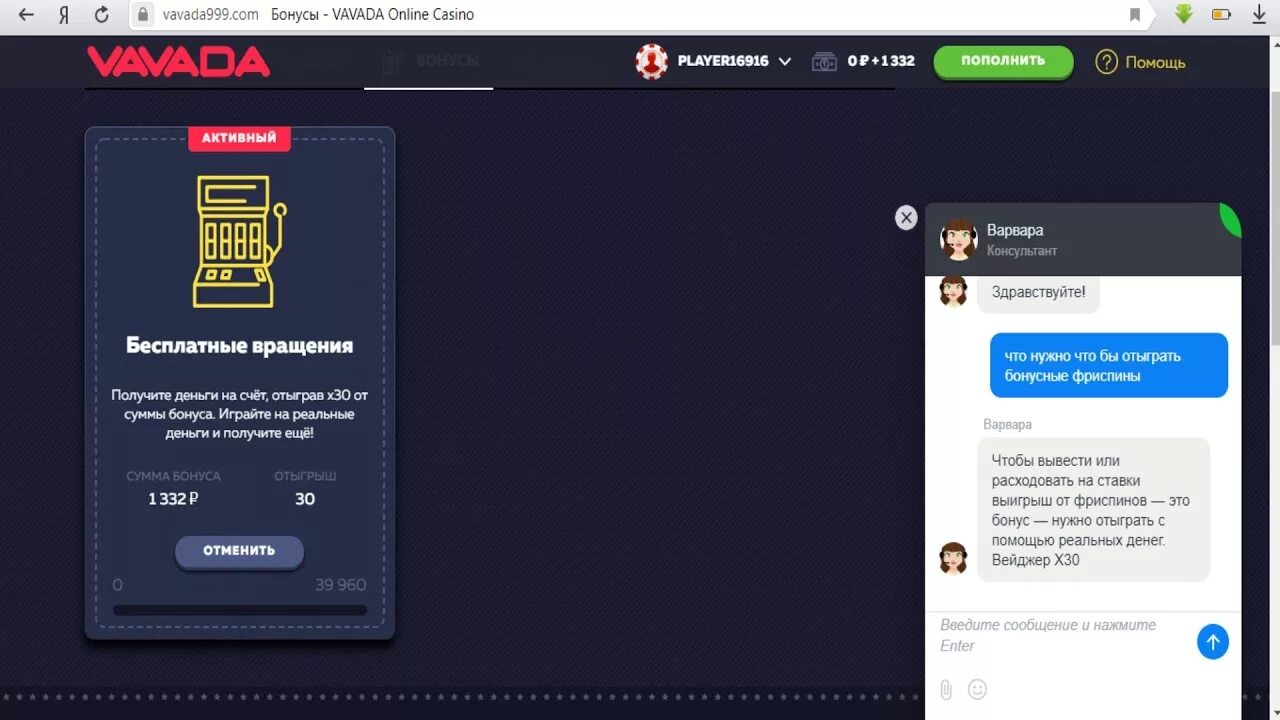
Task: Click the Помощь help link
Action: pos(1155,62)
